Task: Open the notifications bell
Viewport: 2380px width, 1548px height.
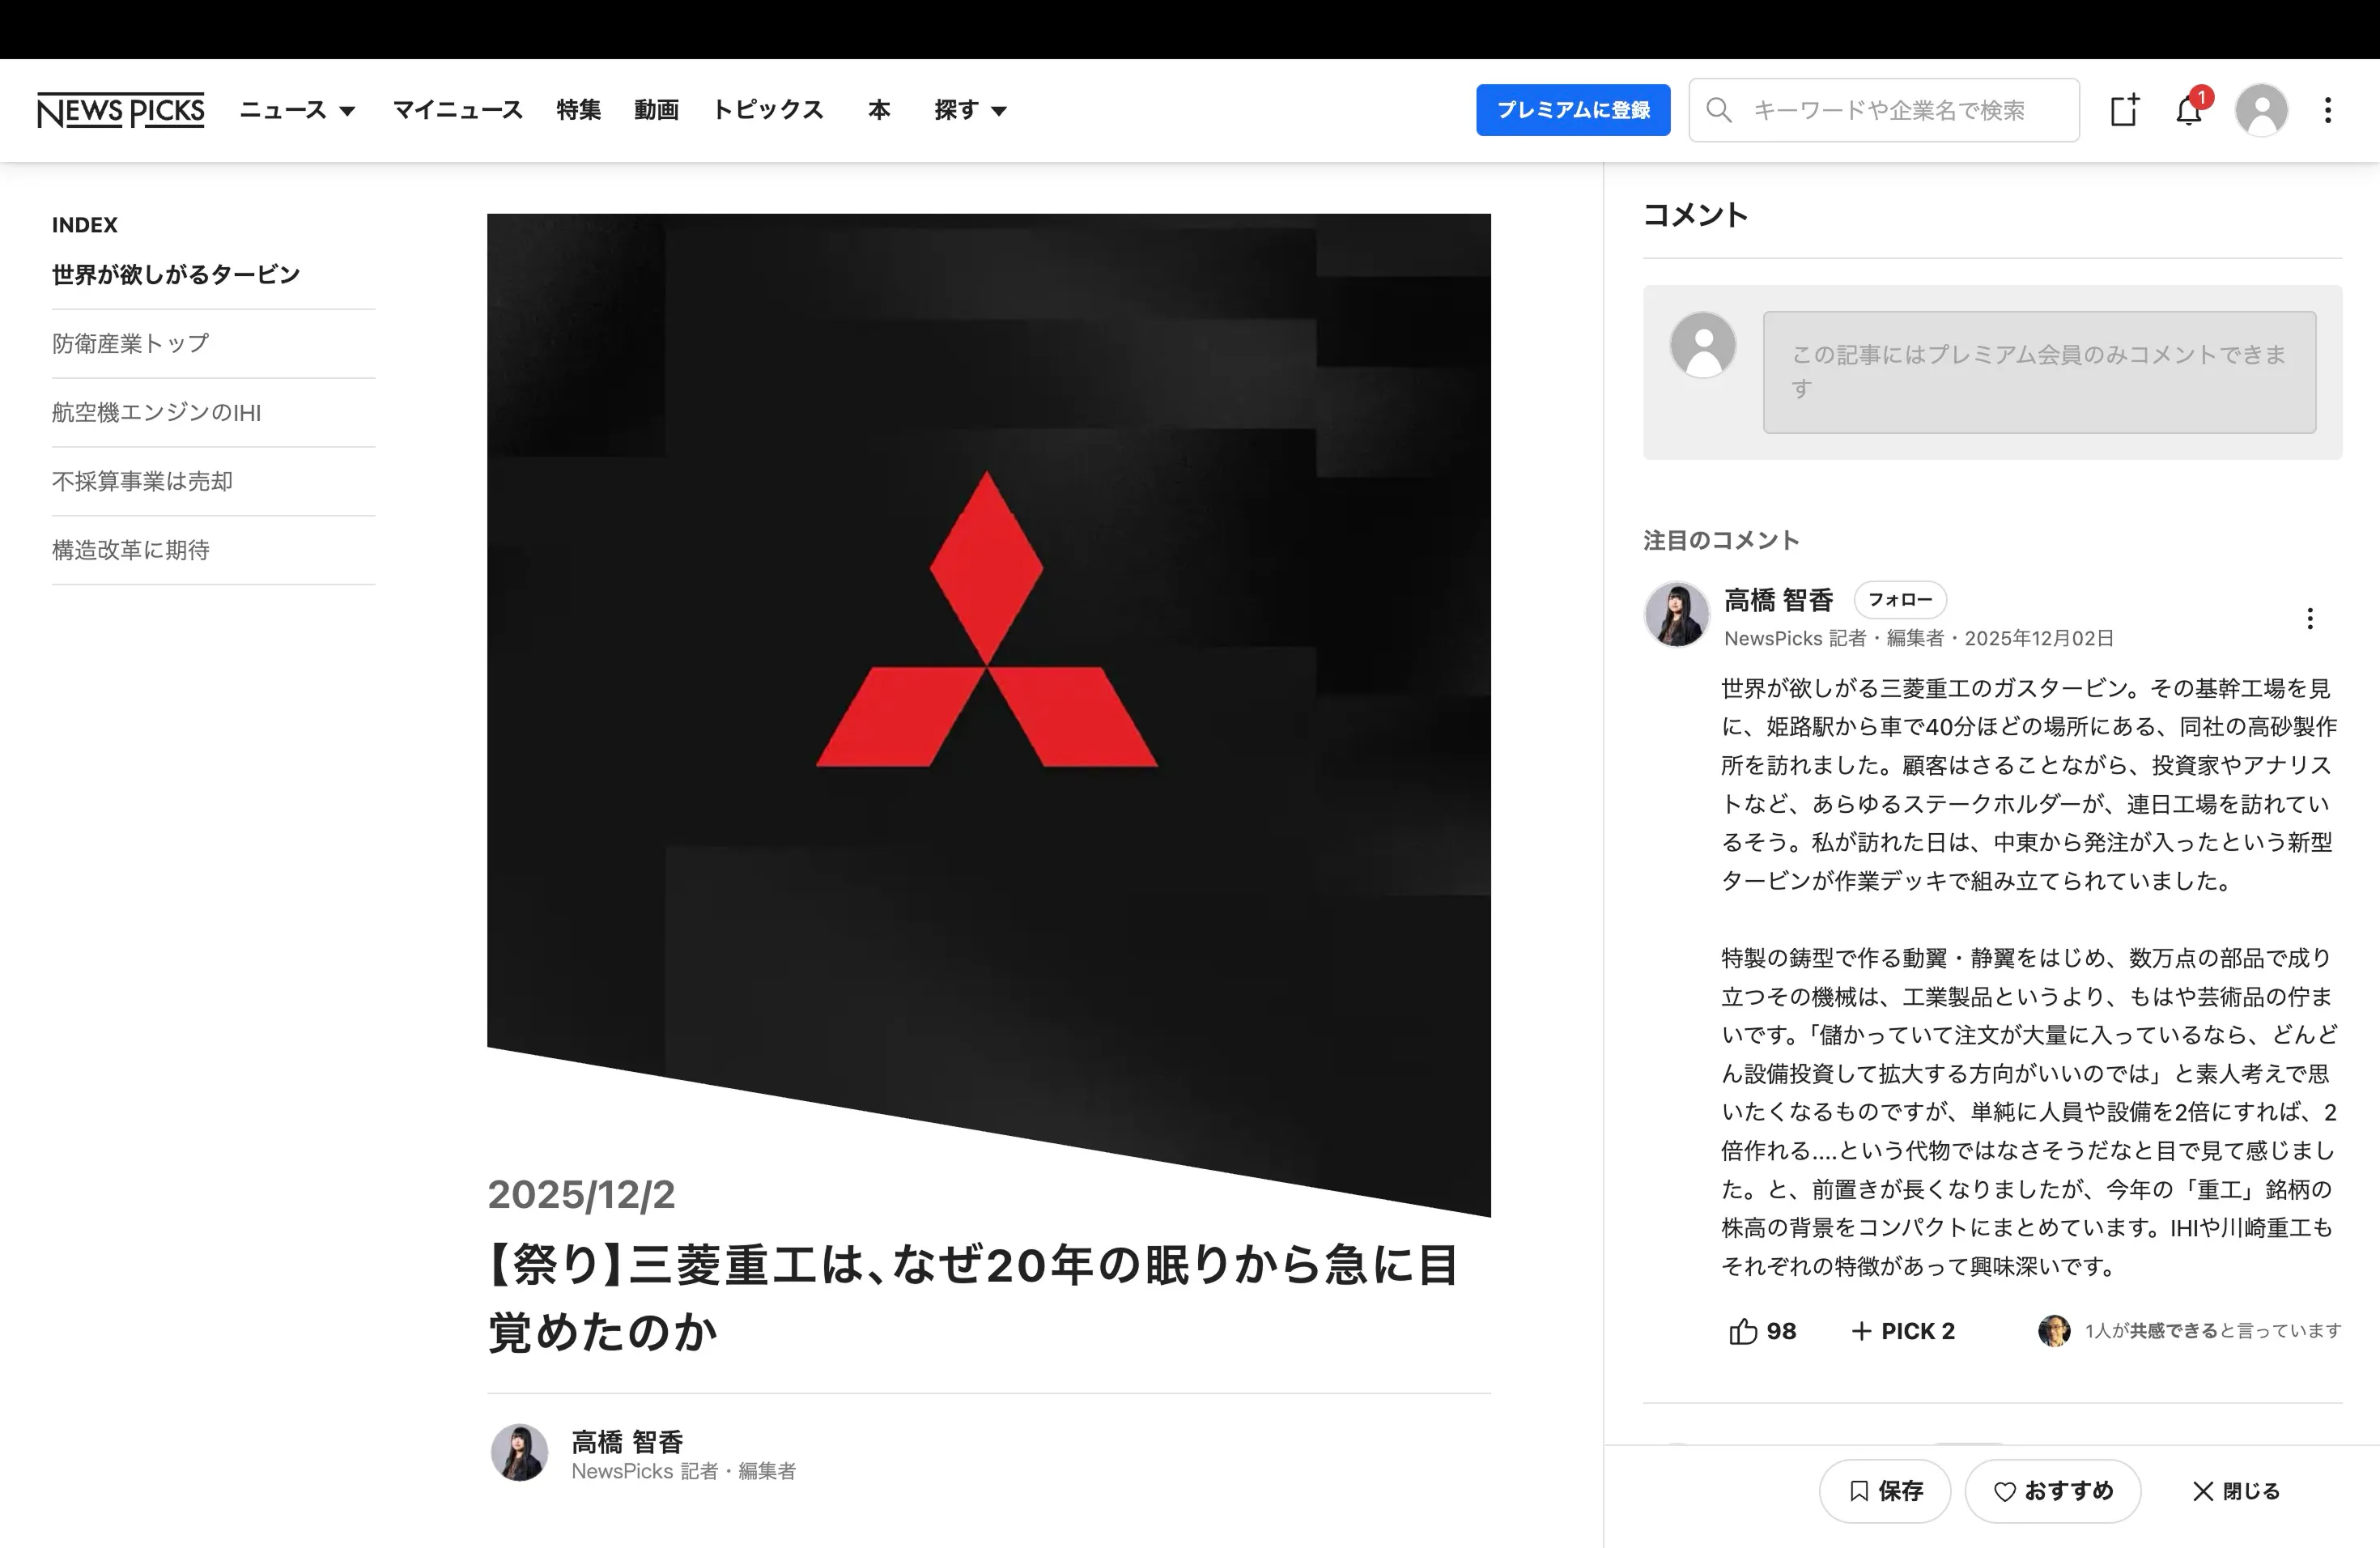Action: tap(2189, 110)
